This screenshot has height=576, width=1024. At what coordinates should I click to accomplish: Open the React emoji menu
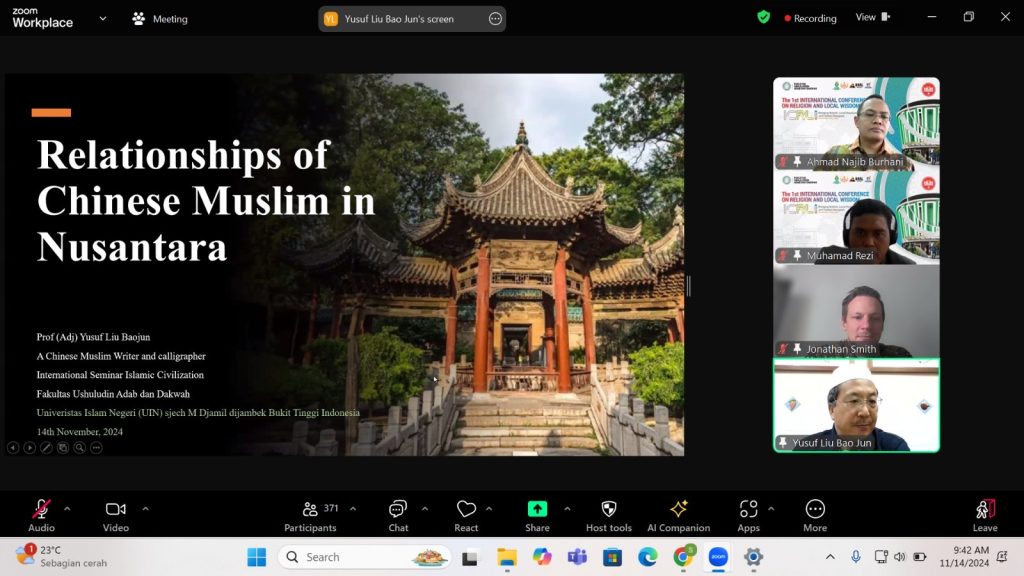click(466, 515)
